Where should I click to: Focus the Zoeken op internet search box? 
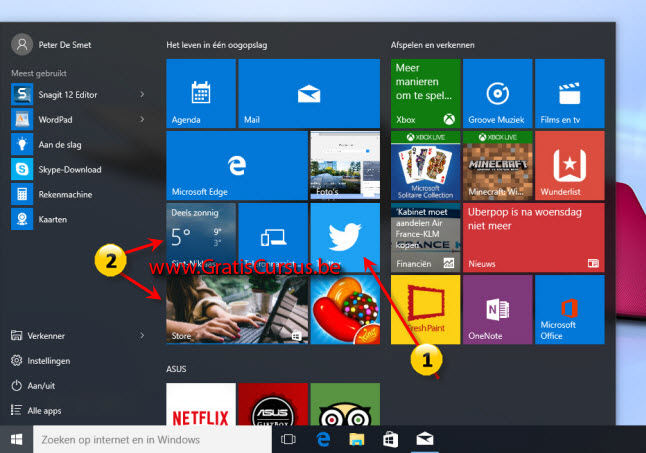point(152,439)
